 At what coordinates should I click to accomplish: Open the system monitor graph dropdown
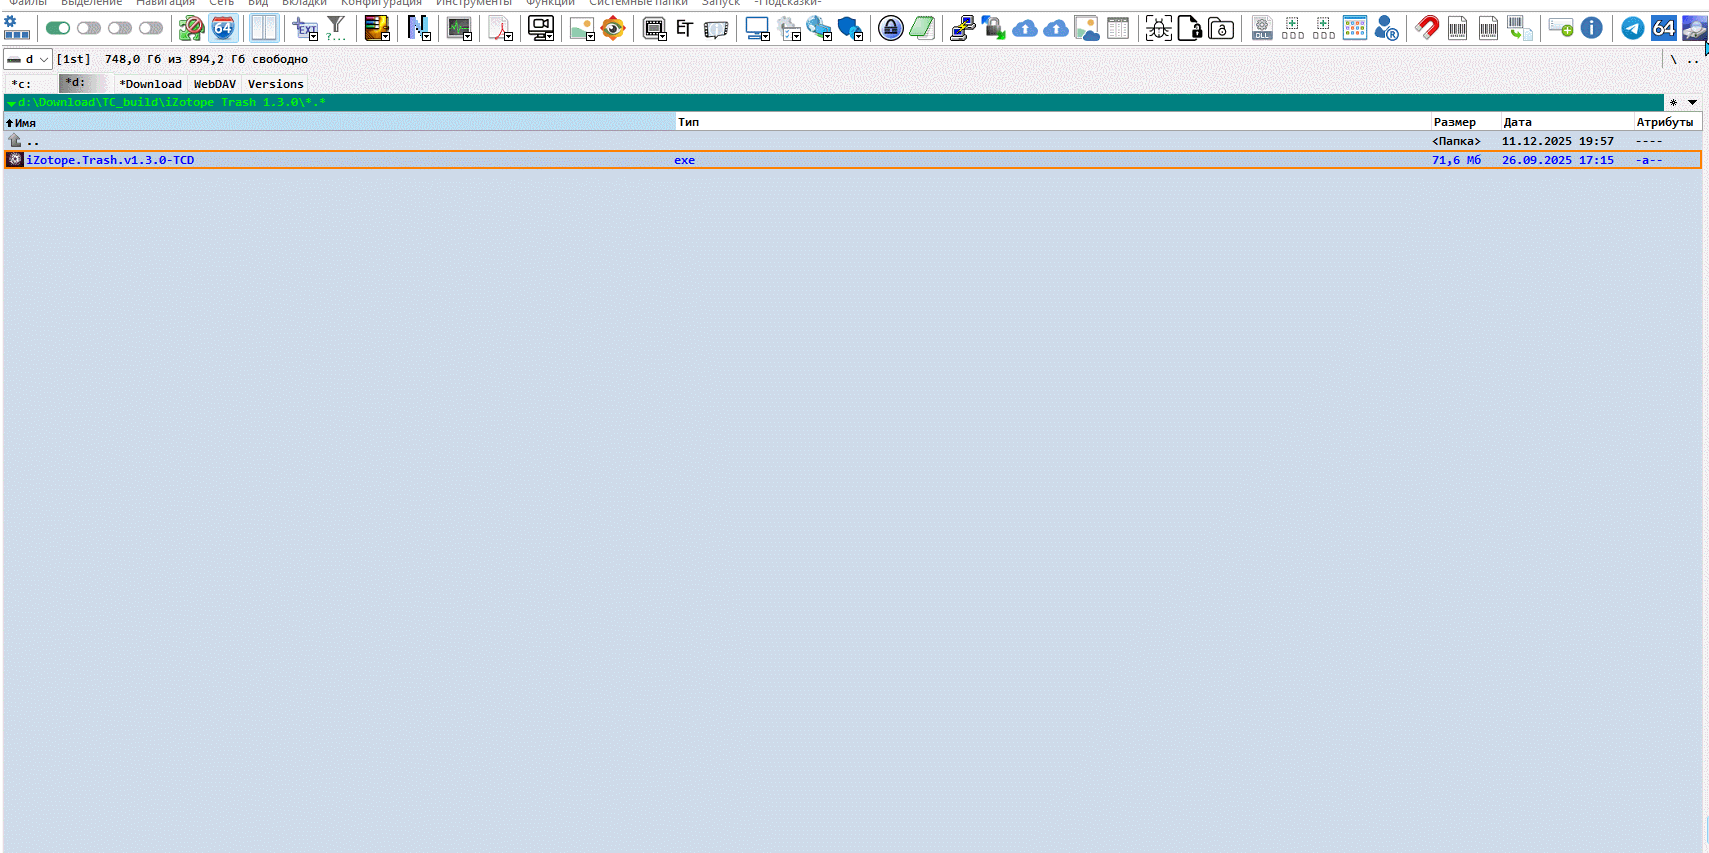click(460, 29)
